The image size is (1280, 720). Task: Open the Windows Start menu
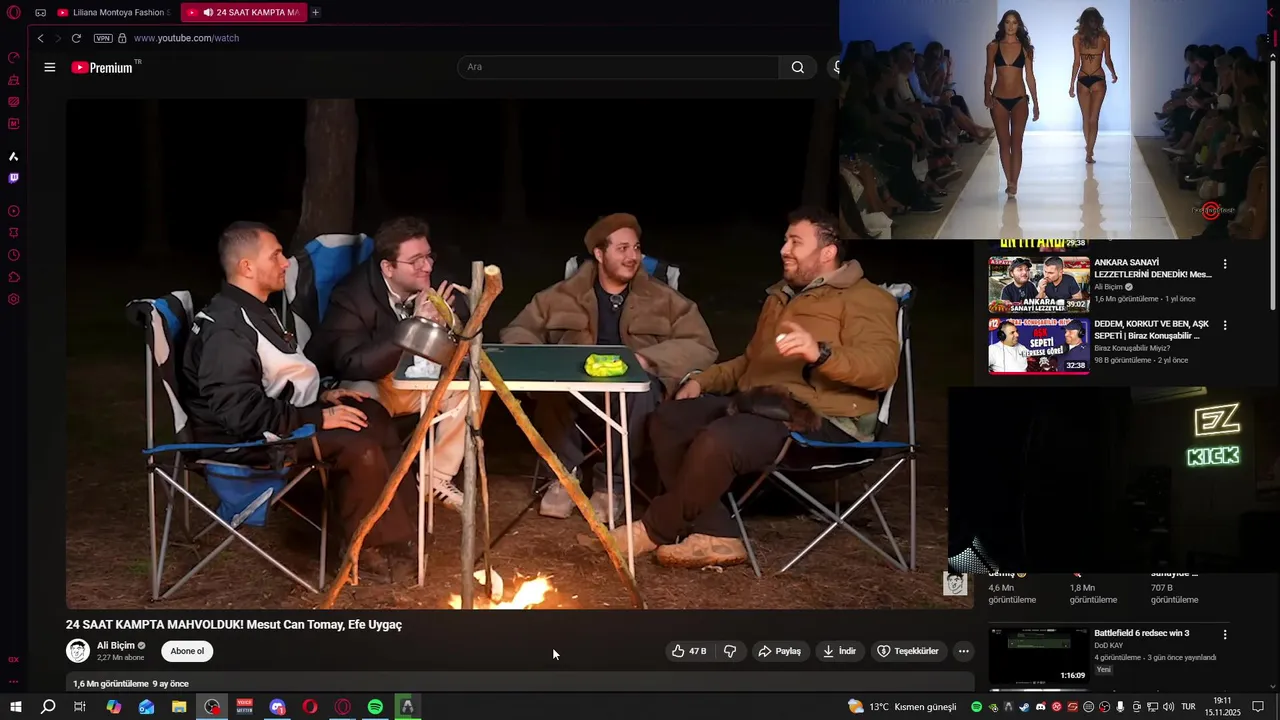point(15,707)
